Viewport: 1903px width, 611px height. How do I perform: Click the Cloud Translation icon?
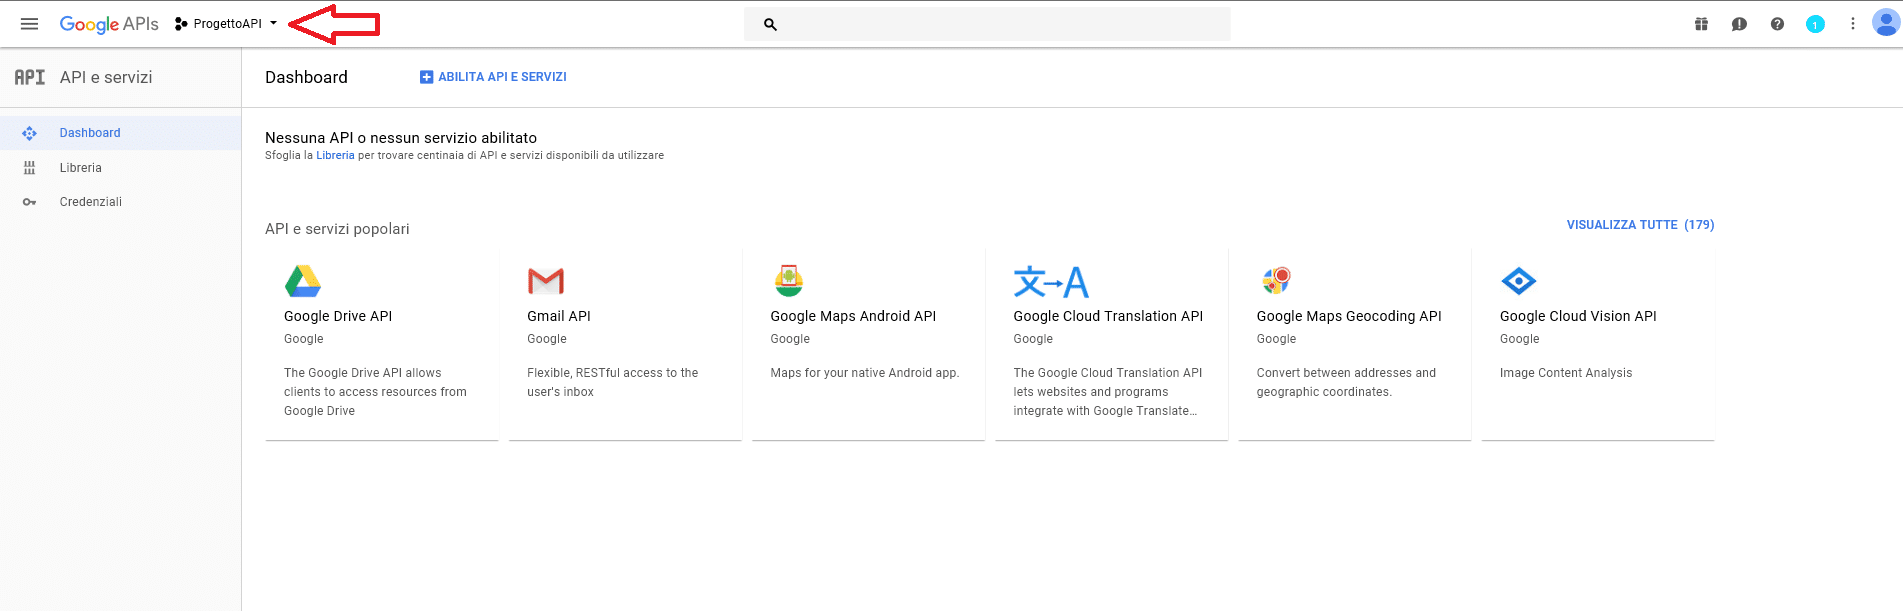pos(1051,282)
